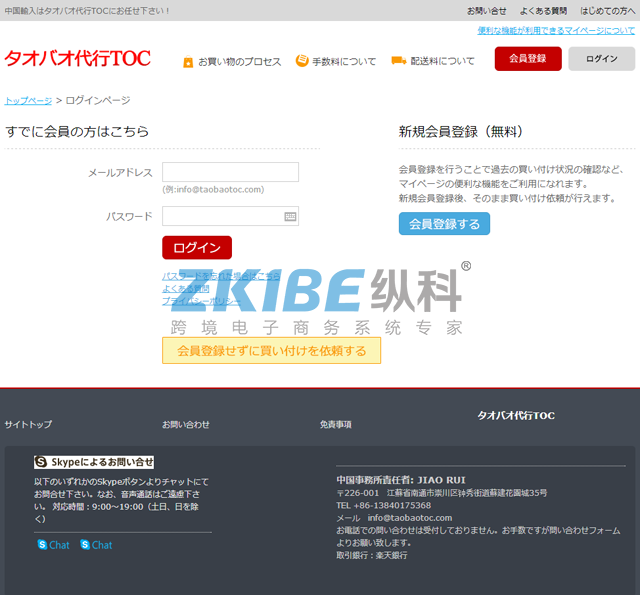Click the footer タオバオ代行TOC title

click(516, 415)
